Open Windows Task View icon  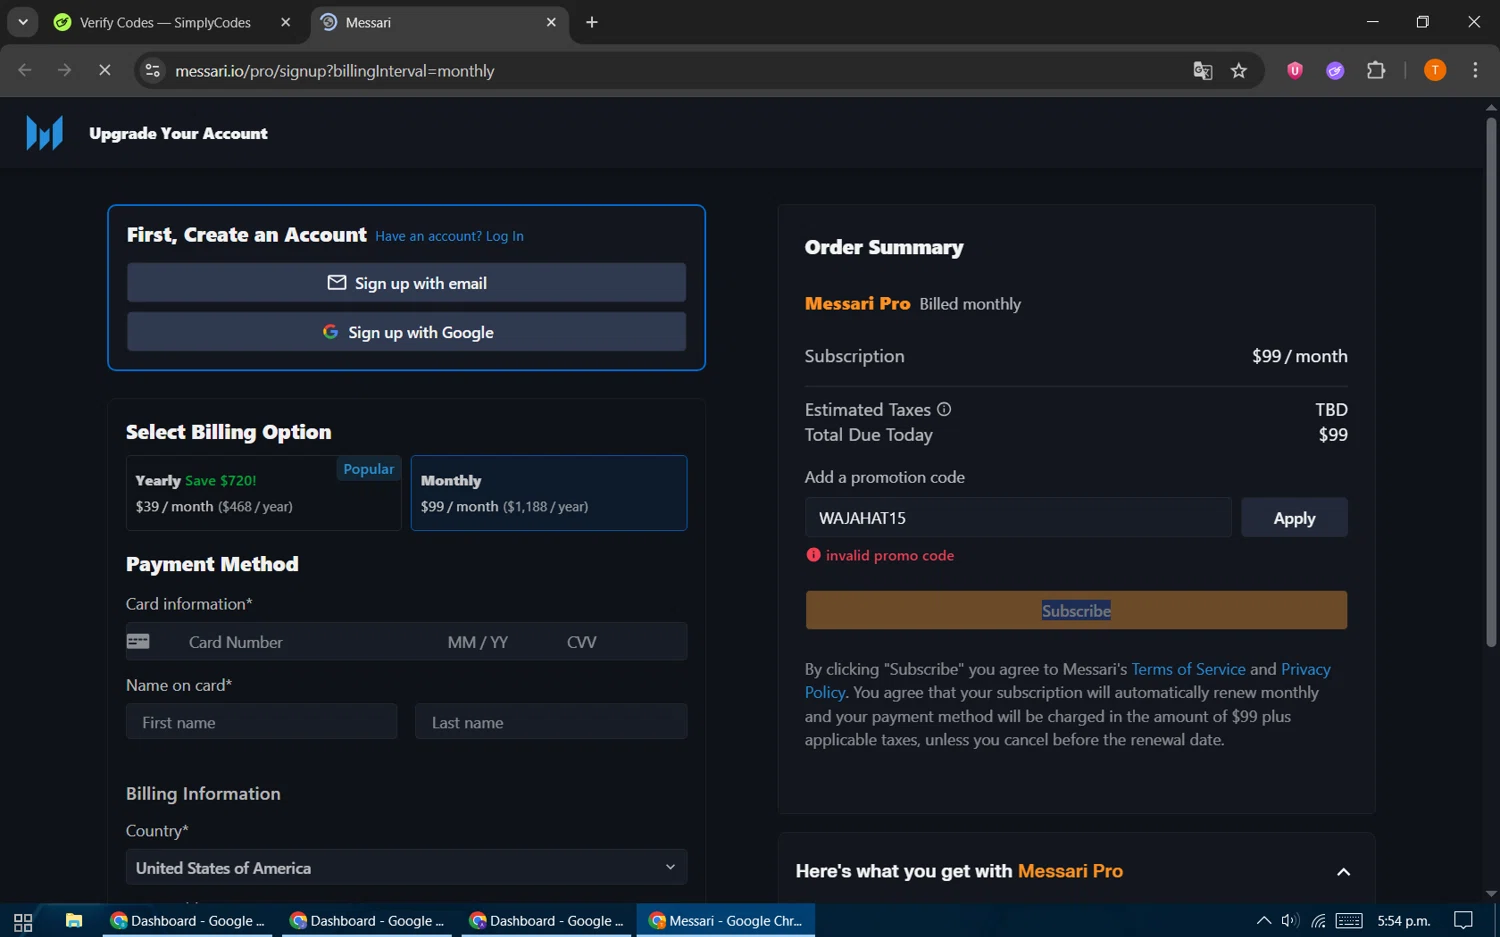pos(23,921)
